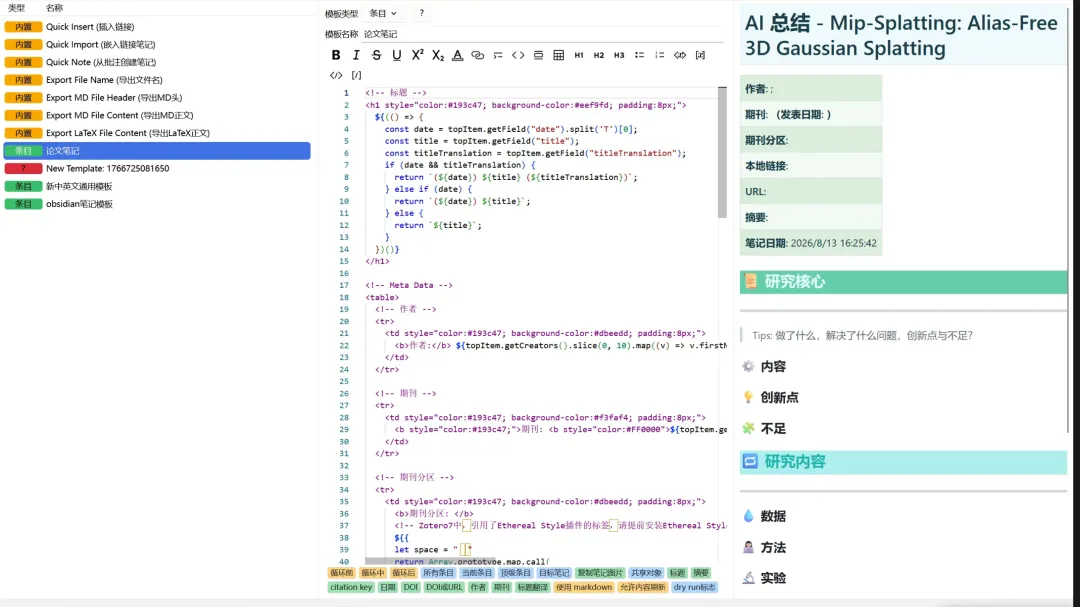The height and width of the screenshot is (607, 1080).
Task: Insert the 共享对象 snippet tag
Action: [x=645, y=573]
